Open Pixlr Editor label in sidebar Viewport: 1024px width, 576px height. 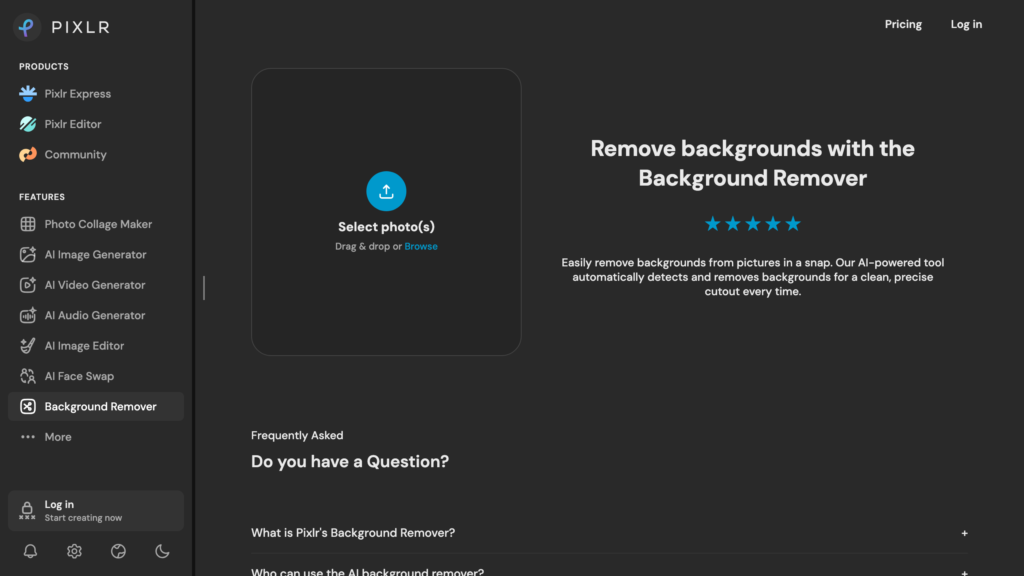[x=72, y=124]
